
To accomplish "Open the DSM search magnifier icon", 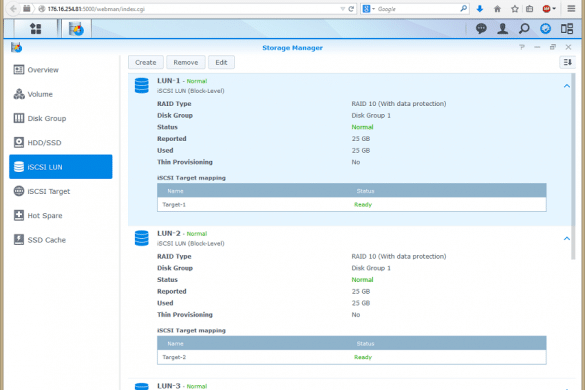I will point(524,29).
